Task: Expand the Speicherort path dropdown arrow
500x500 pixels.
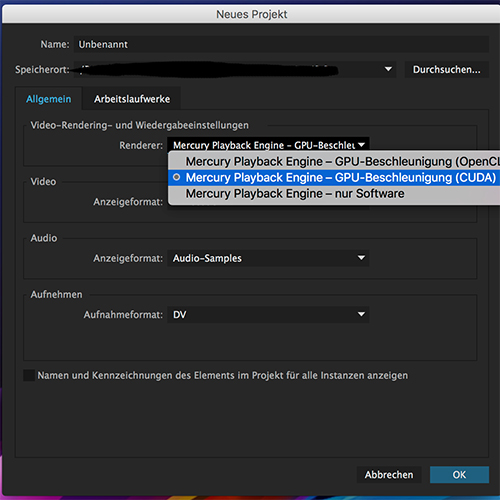Action: (388, 69)
